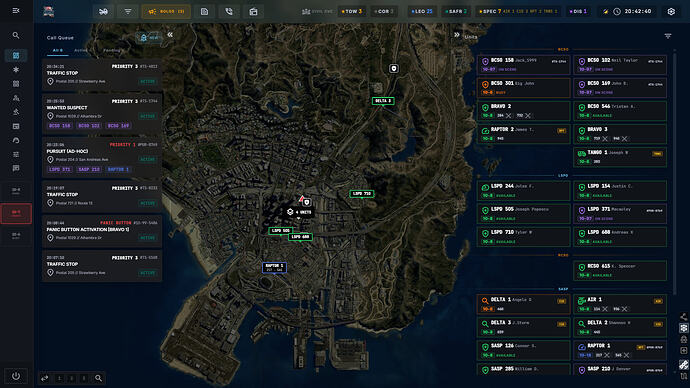Open the settings gear in the top bar

click(671, 11)
